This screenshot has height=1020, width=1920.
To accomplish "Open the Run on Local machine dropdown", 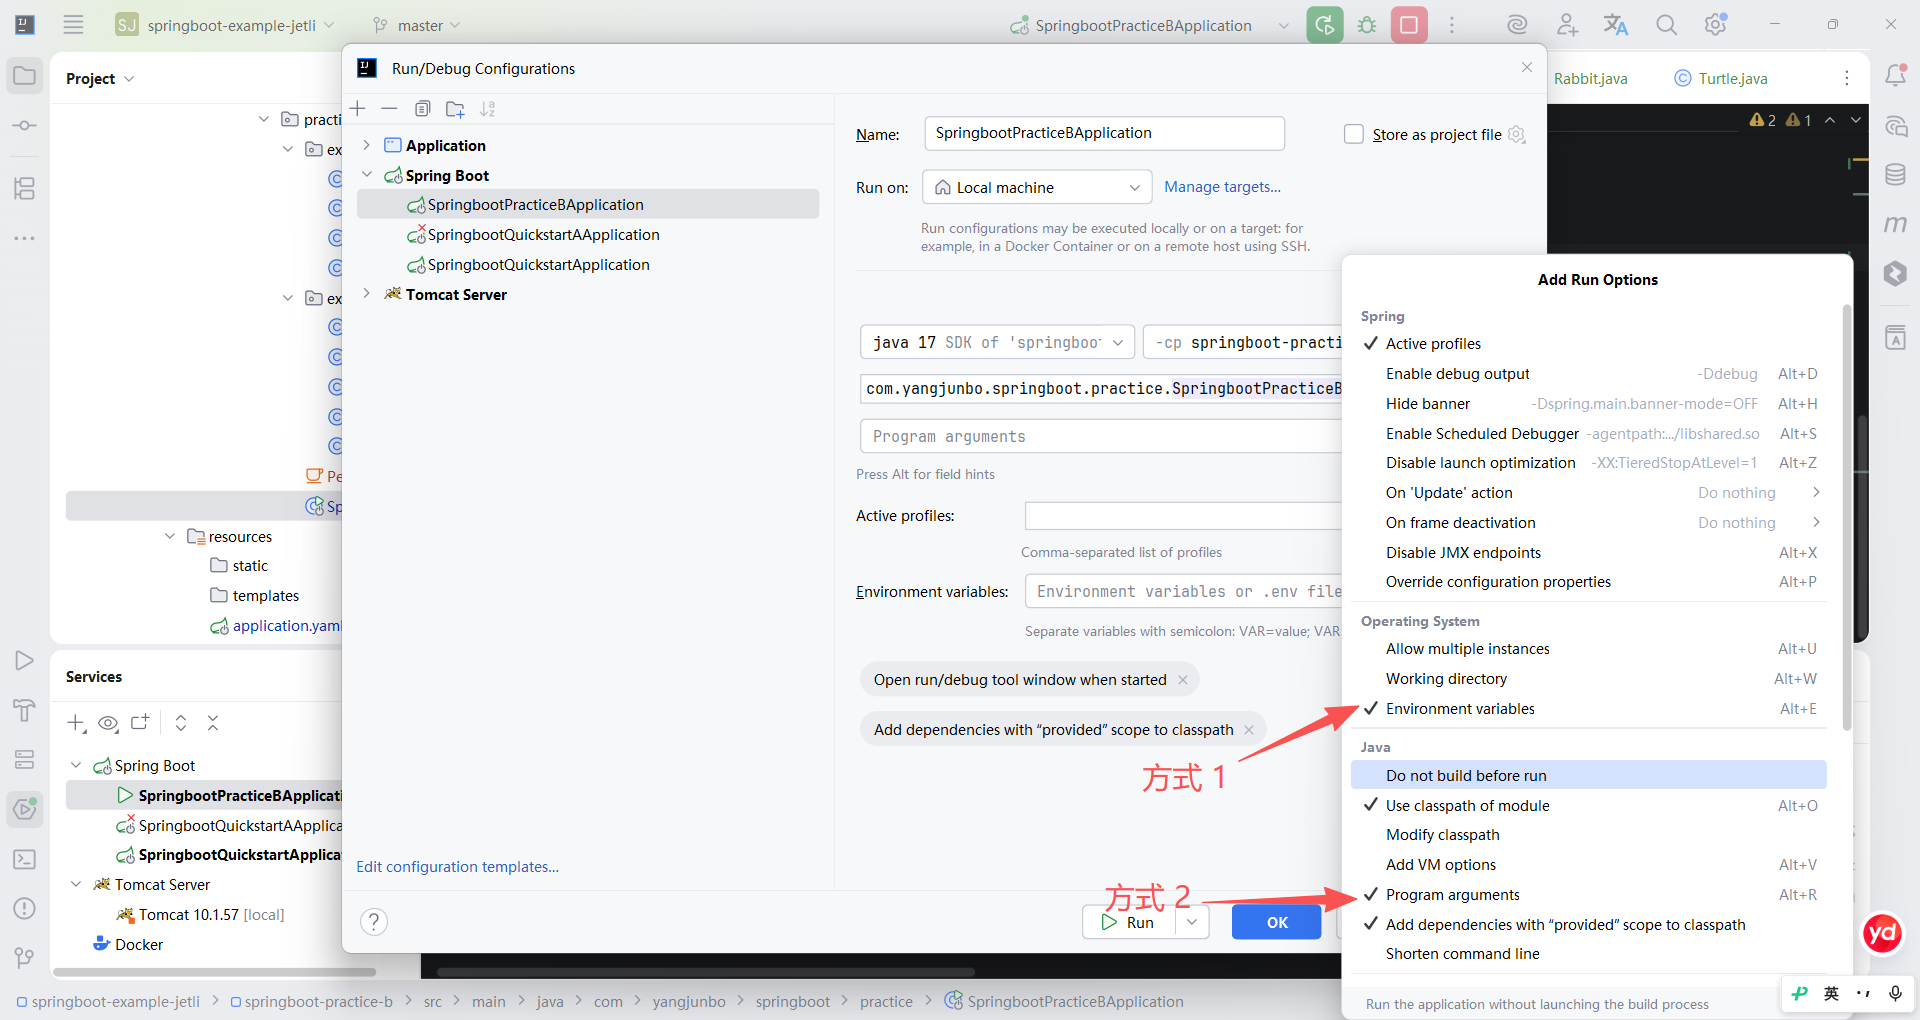I will pos(1037,188).
